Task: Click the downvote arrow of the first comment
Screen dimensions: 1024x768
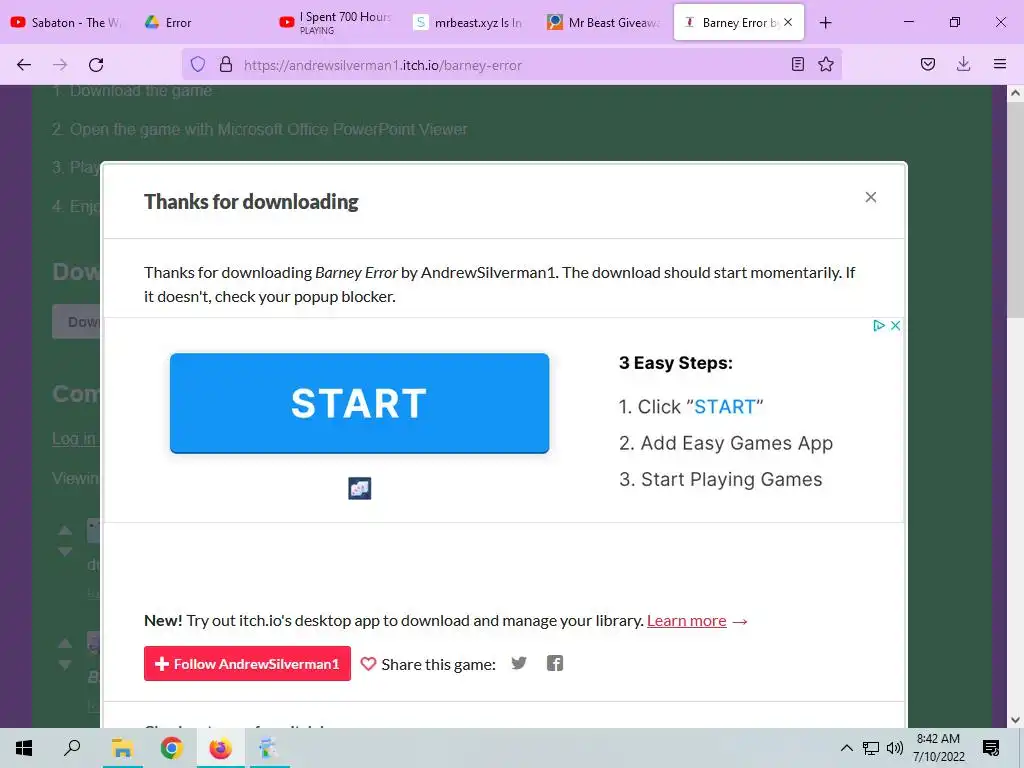Action: 65,552
